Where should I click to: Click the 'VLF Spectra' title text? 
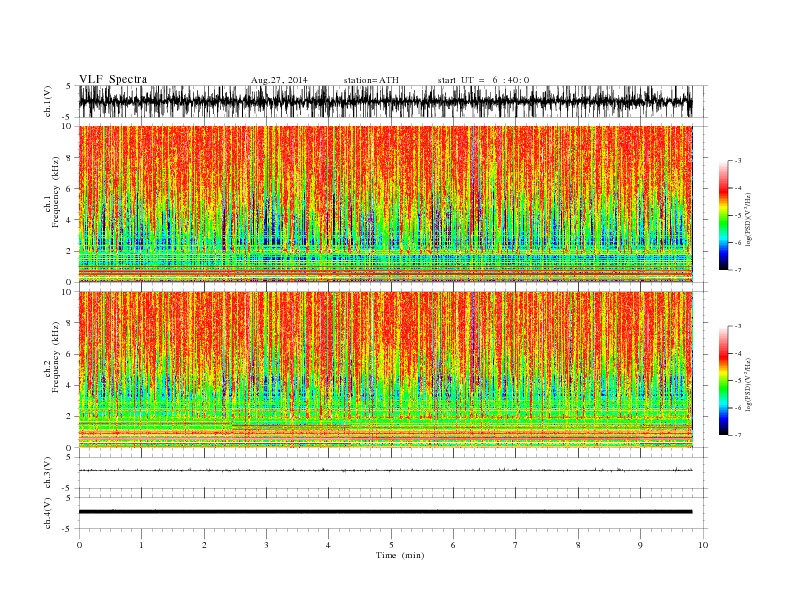(113, 79)
